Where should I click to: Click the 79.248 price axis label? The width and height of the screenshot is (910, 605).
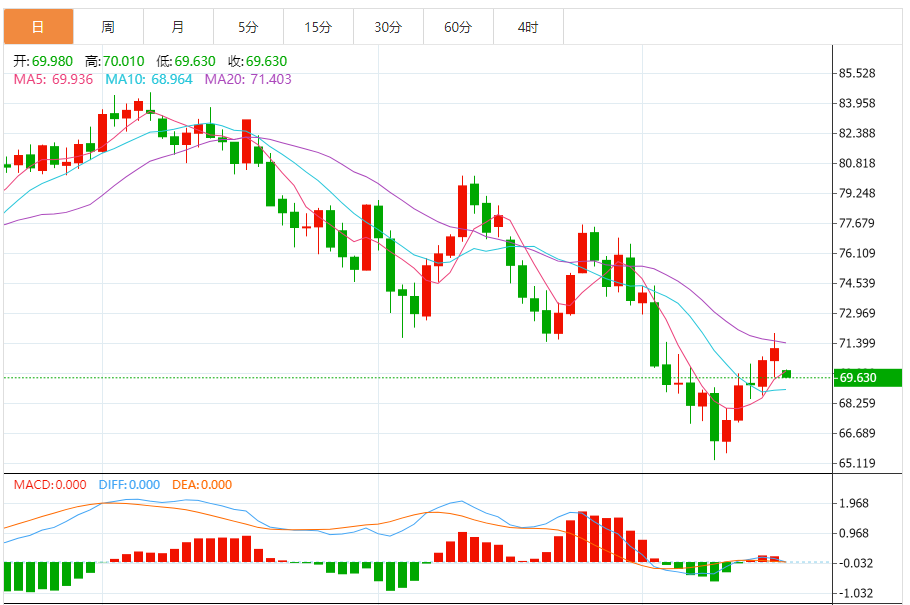pos(857,193)
